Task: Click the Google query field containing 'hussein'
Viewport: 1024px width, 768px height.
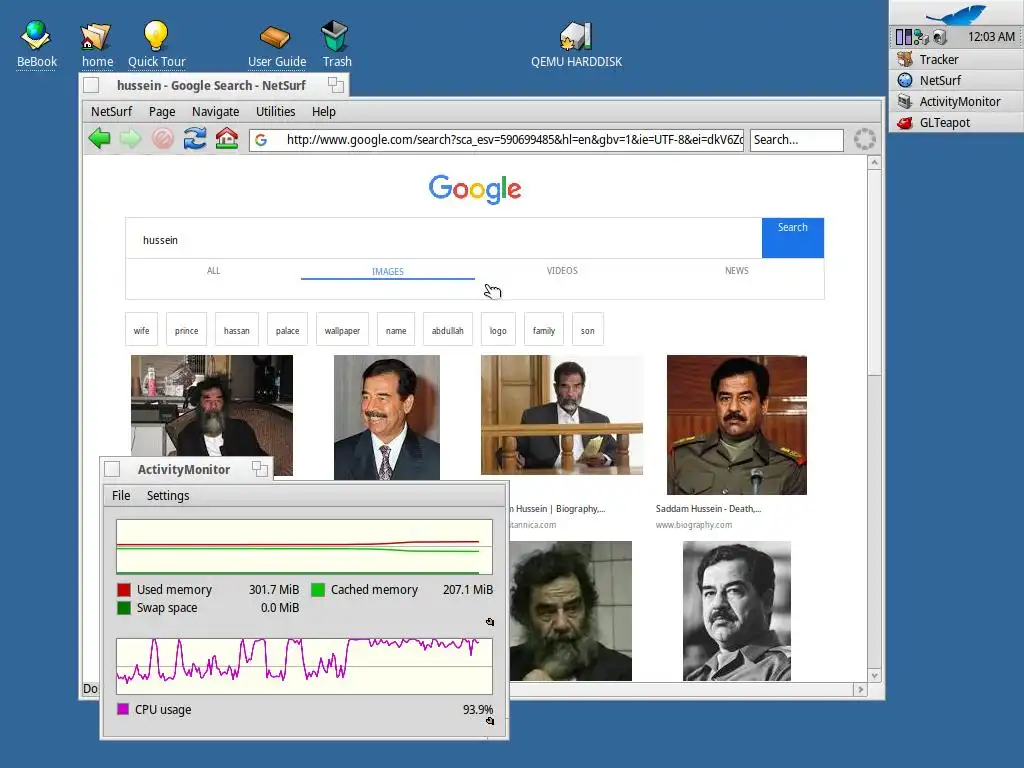Action: coord(443,239)
